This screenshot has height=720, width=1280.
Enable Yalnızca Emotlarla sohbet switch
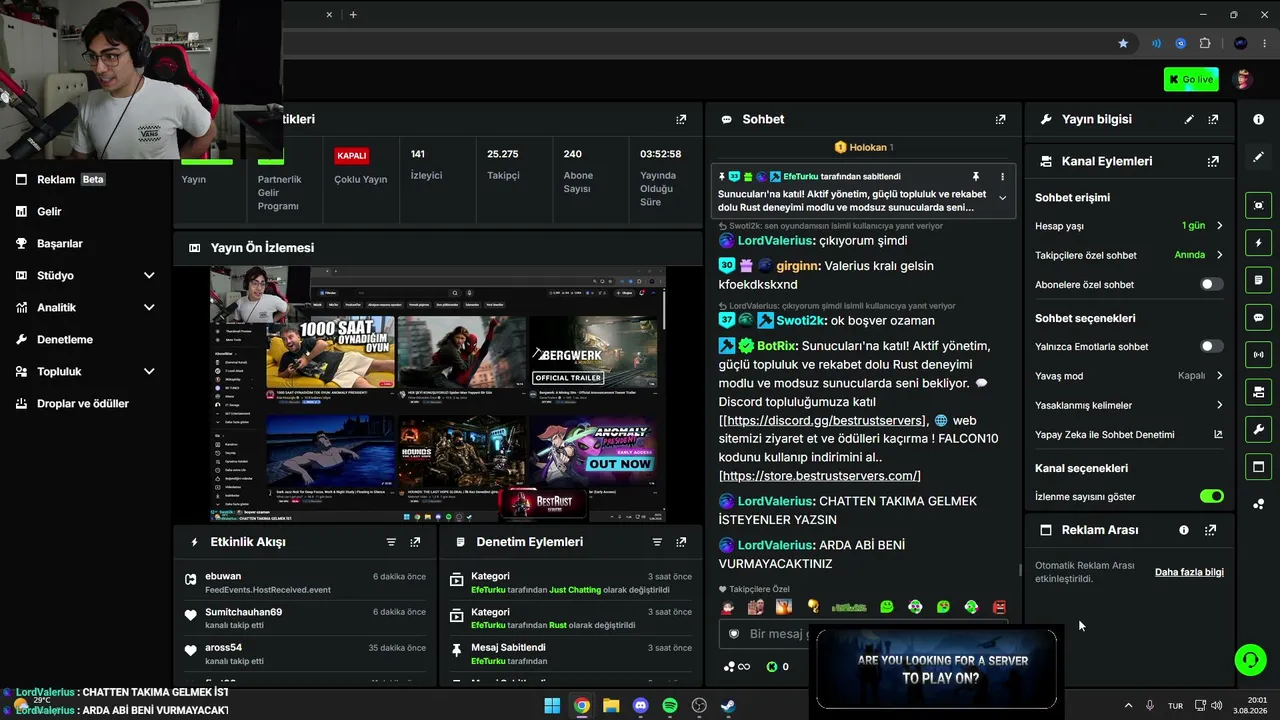coord(1211,347)
